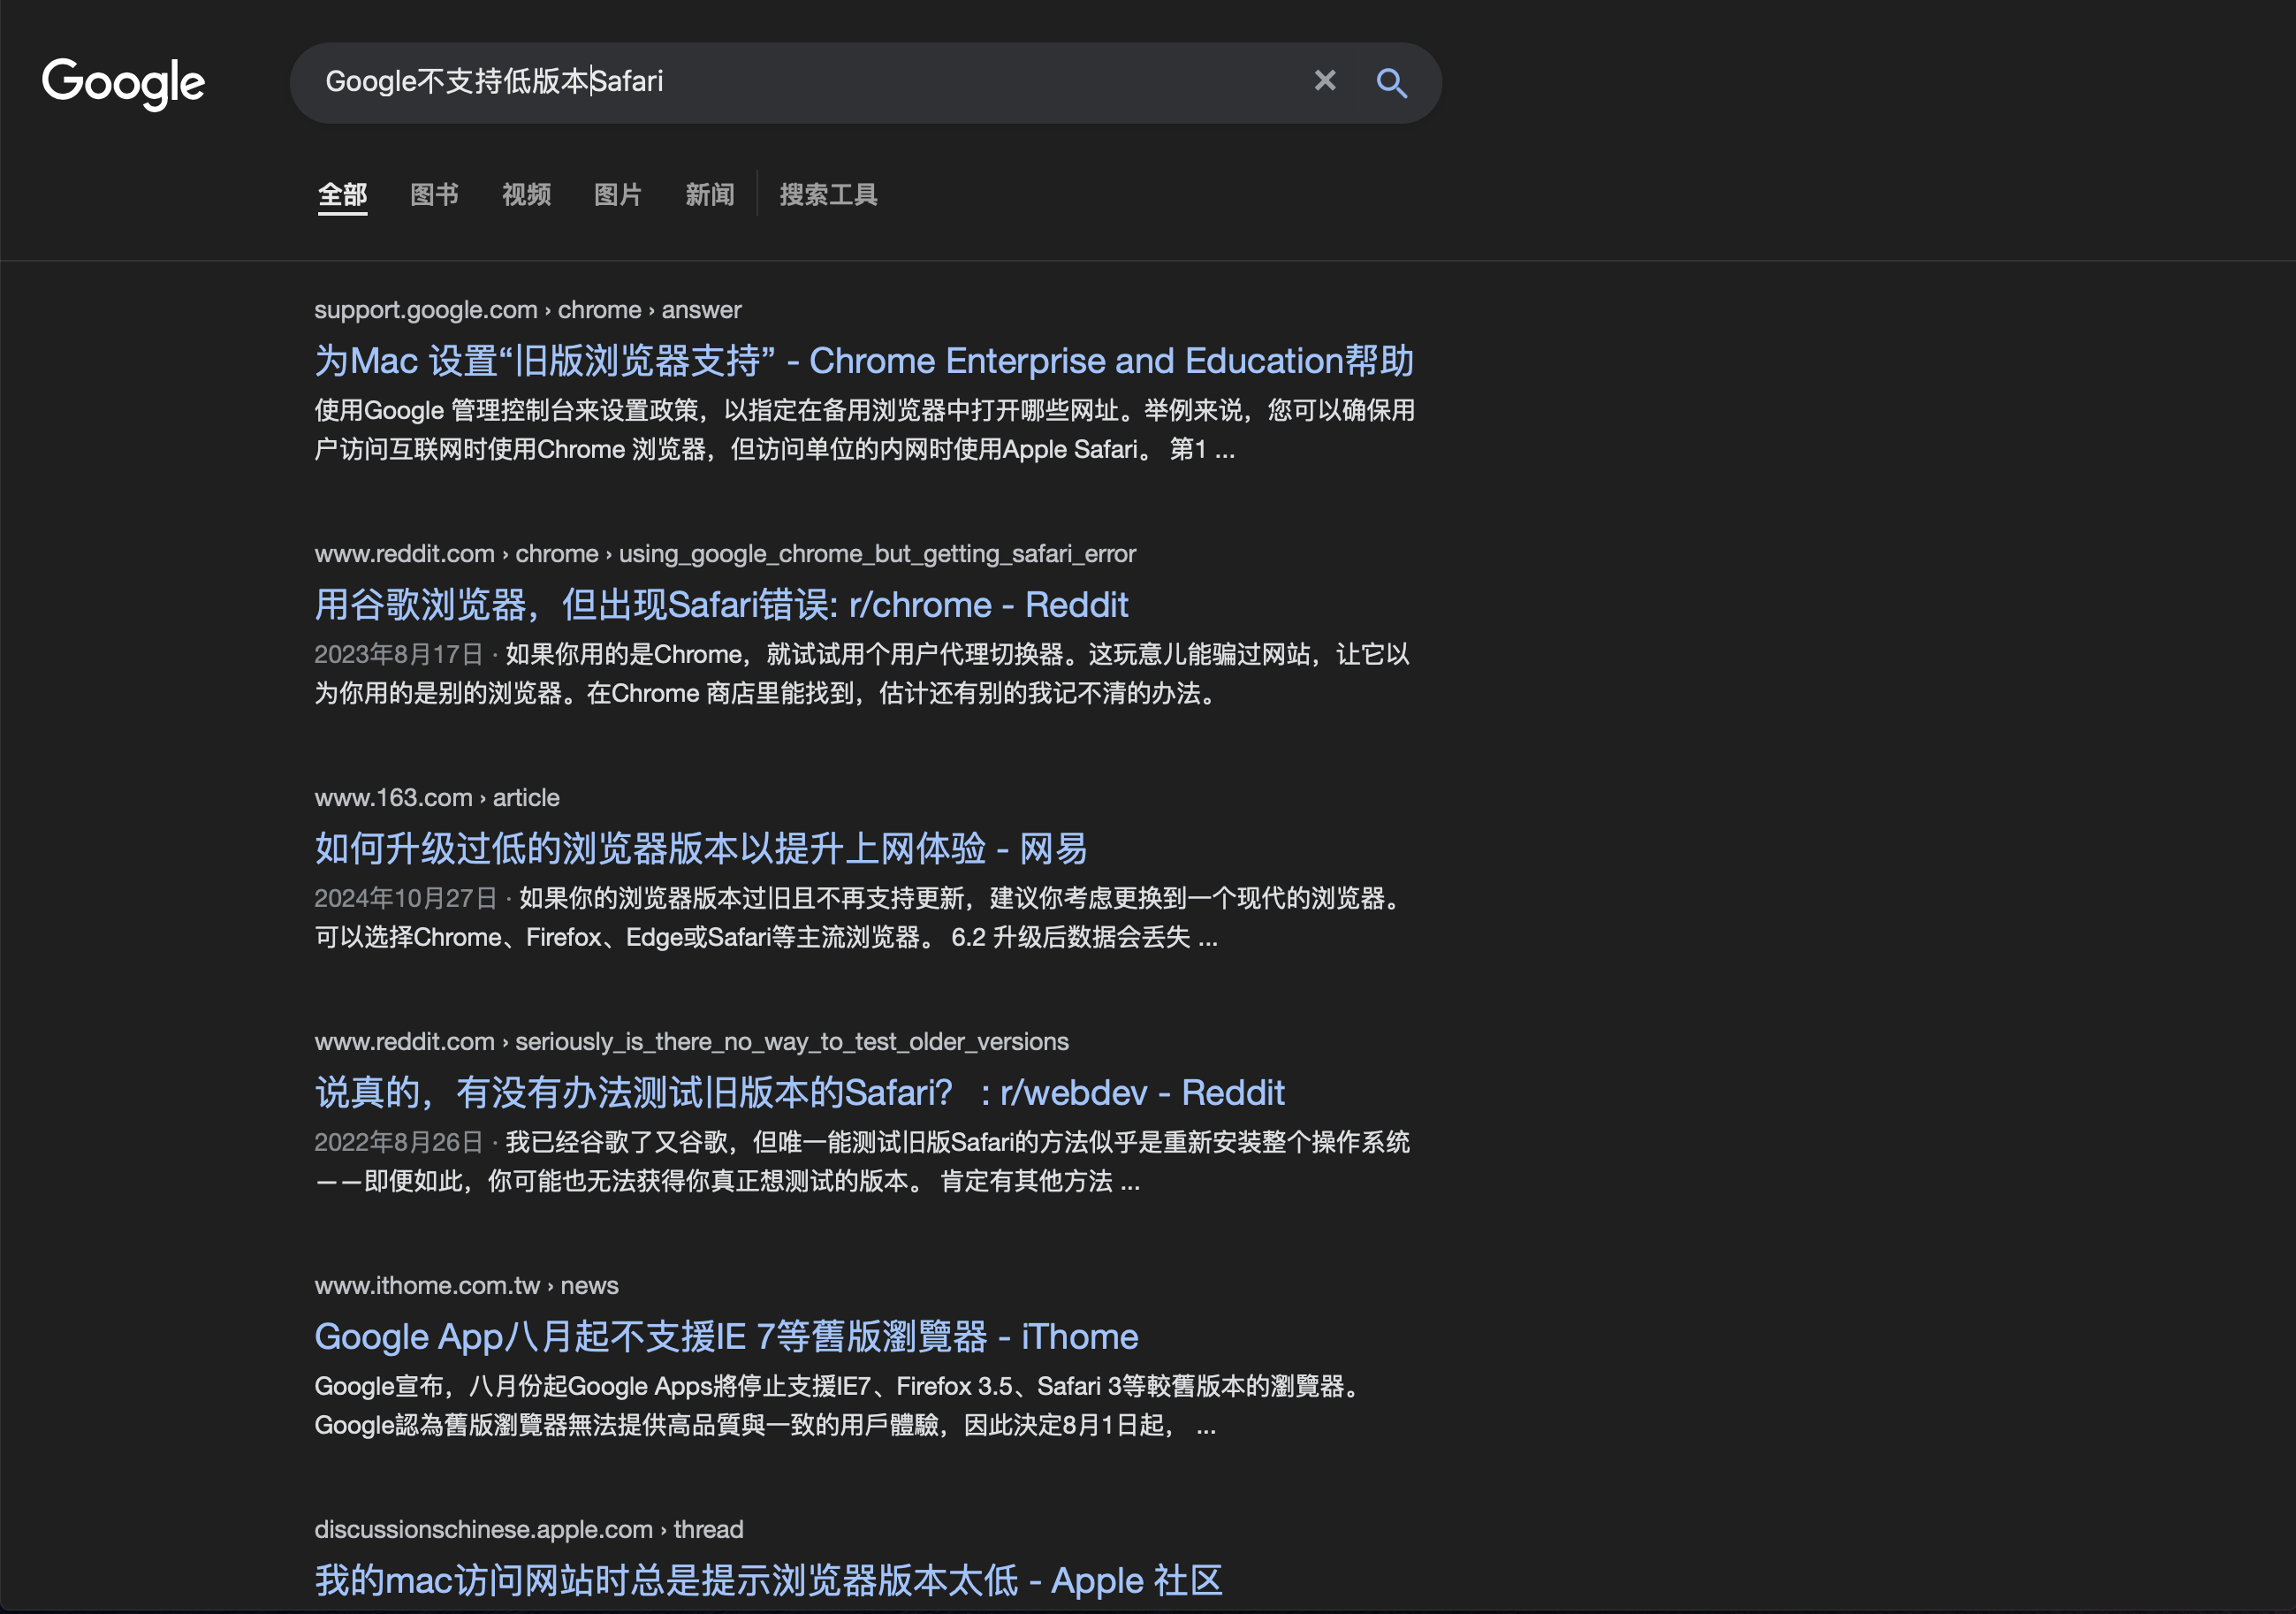Open the 如何升级过低的浏览器版本 网易 result
The image size is (2296, 1614).
click(700, 849)
